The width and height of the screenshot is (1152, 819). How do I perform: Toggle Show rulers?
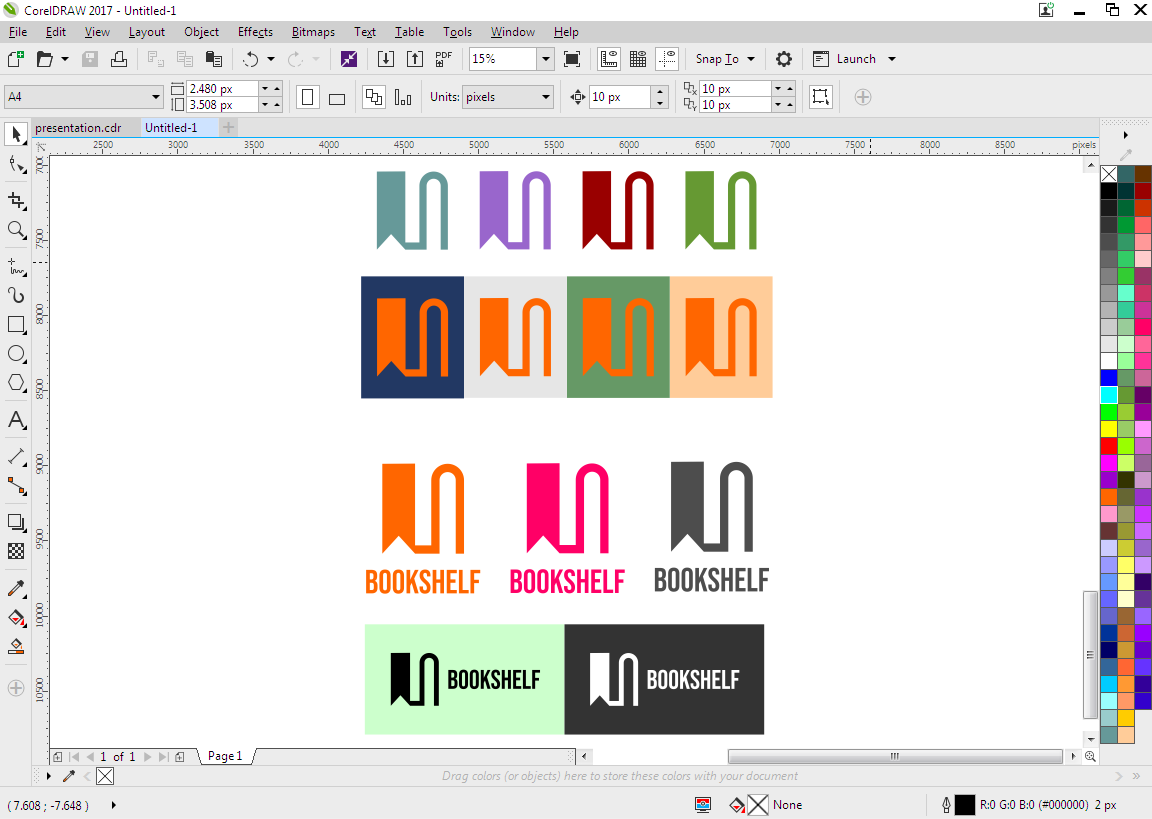[608, 59]
